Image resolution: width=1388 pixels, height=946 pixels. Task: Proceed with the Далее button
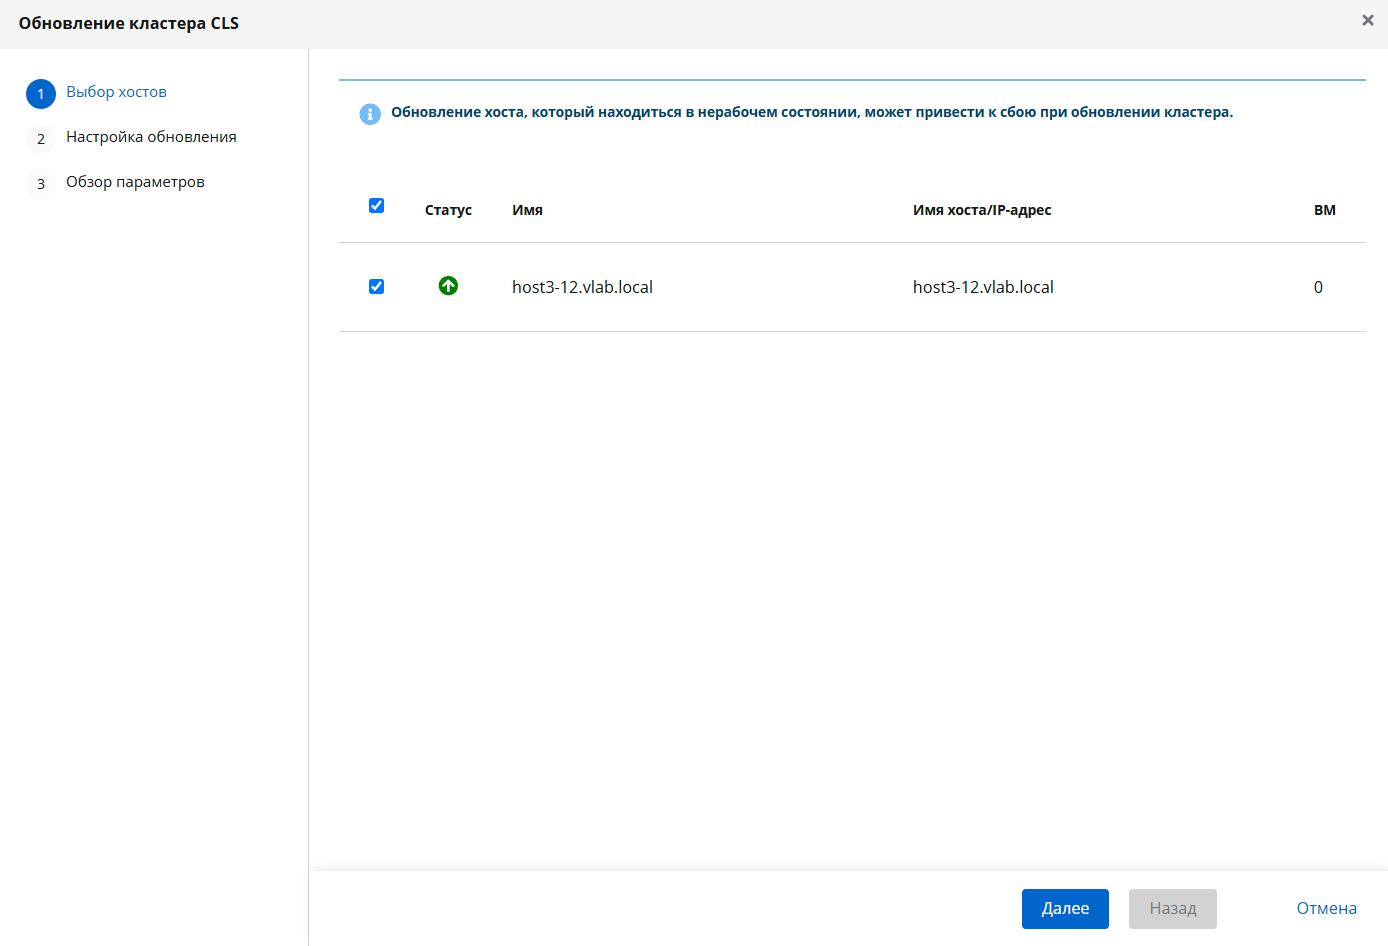pyautogui.click(x=1065, y=909)
